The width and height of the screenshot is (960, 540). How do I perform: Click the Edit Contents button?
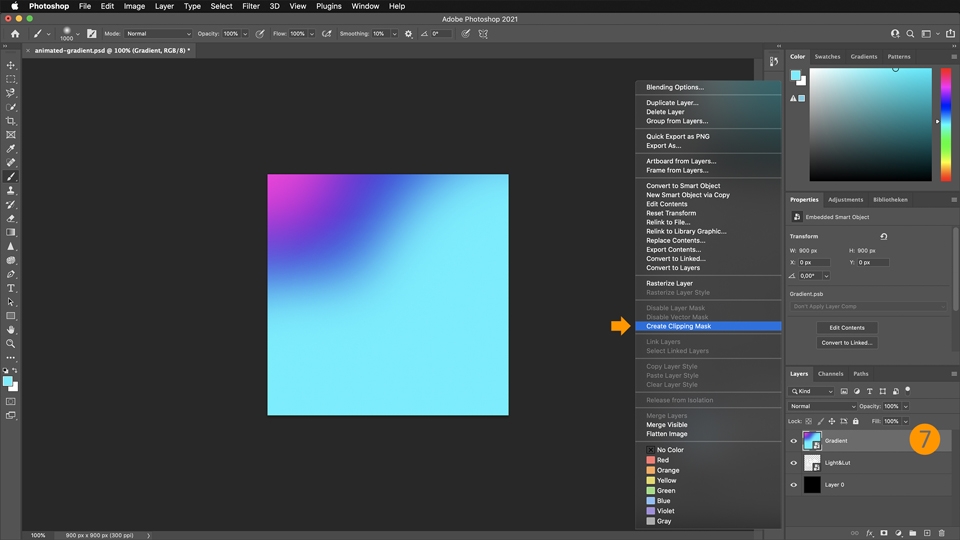pos(847,327)
